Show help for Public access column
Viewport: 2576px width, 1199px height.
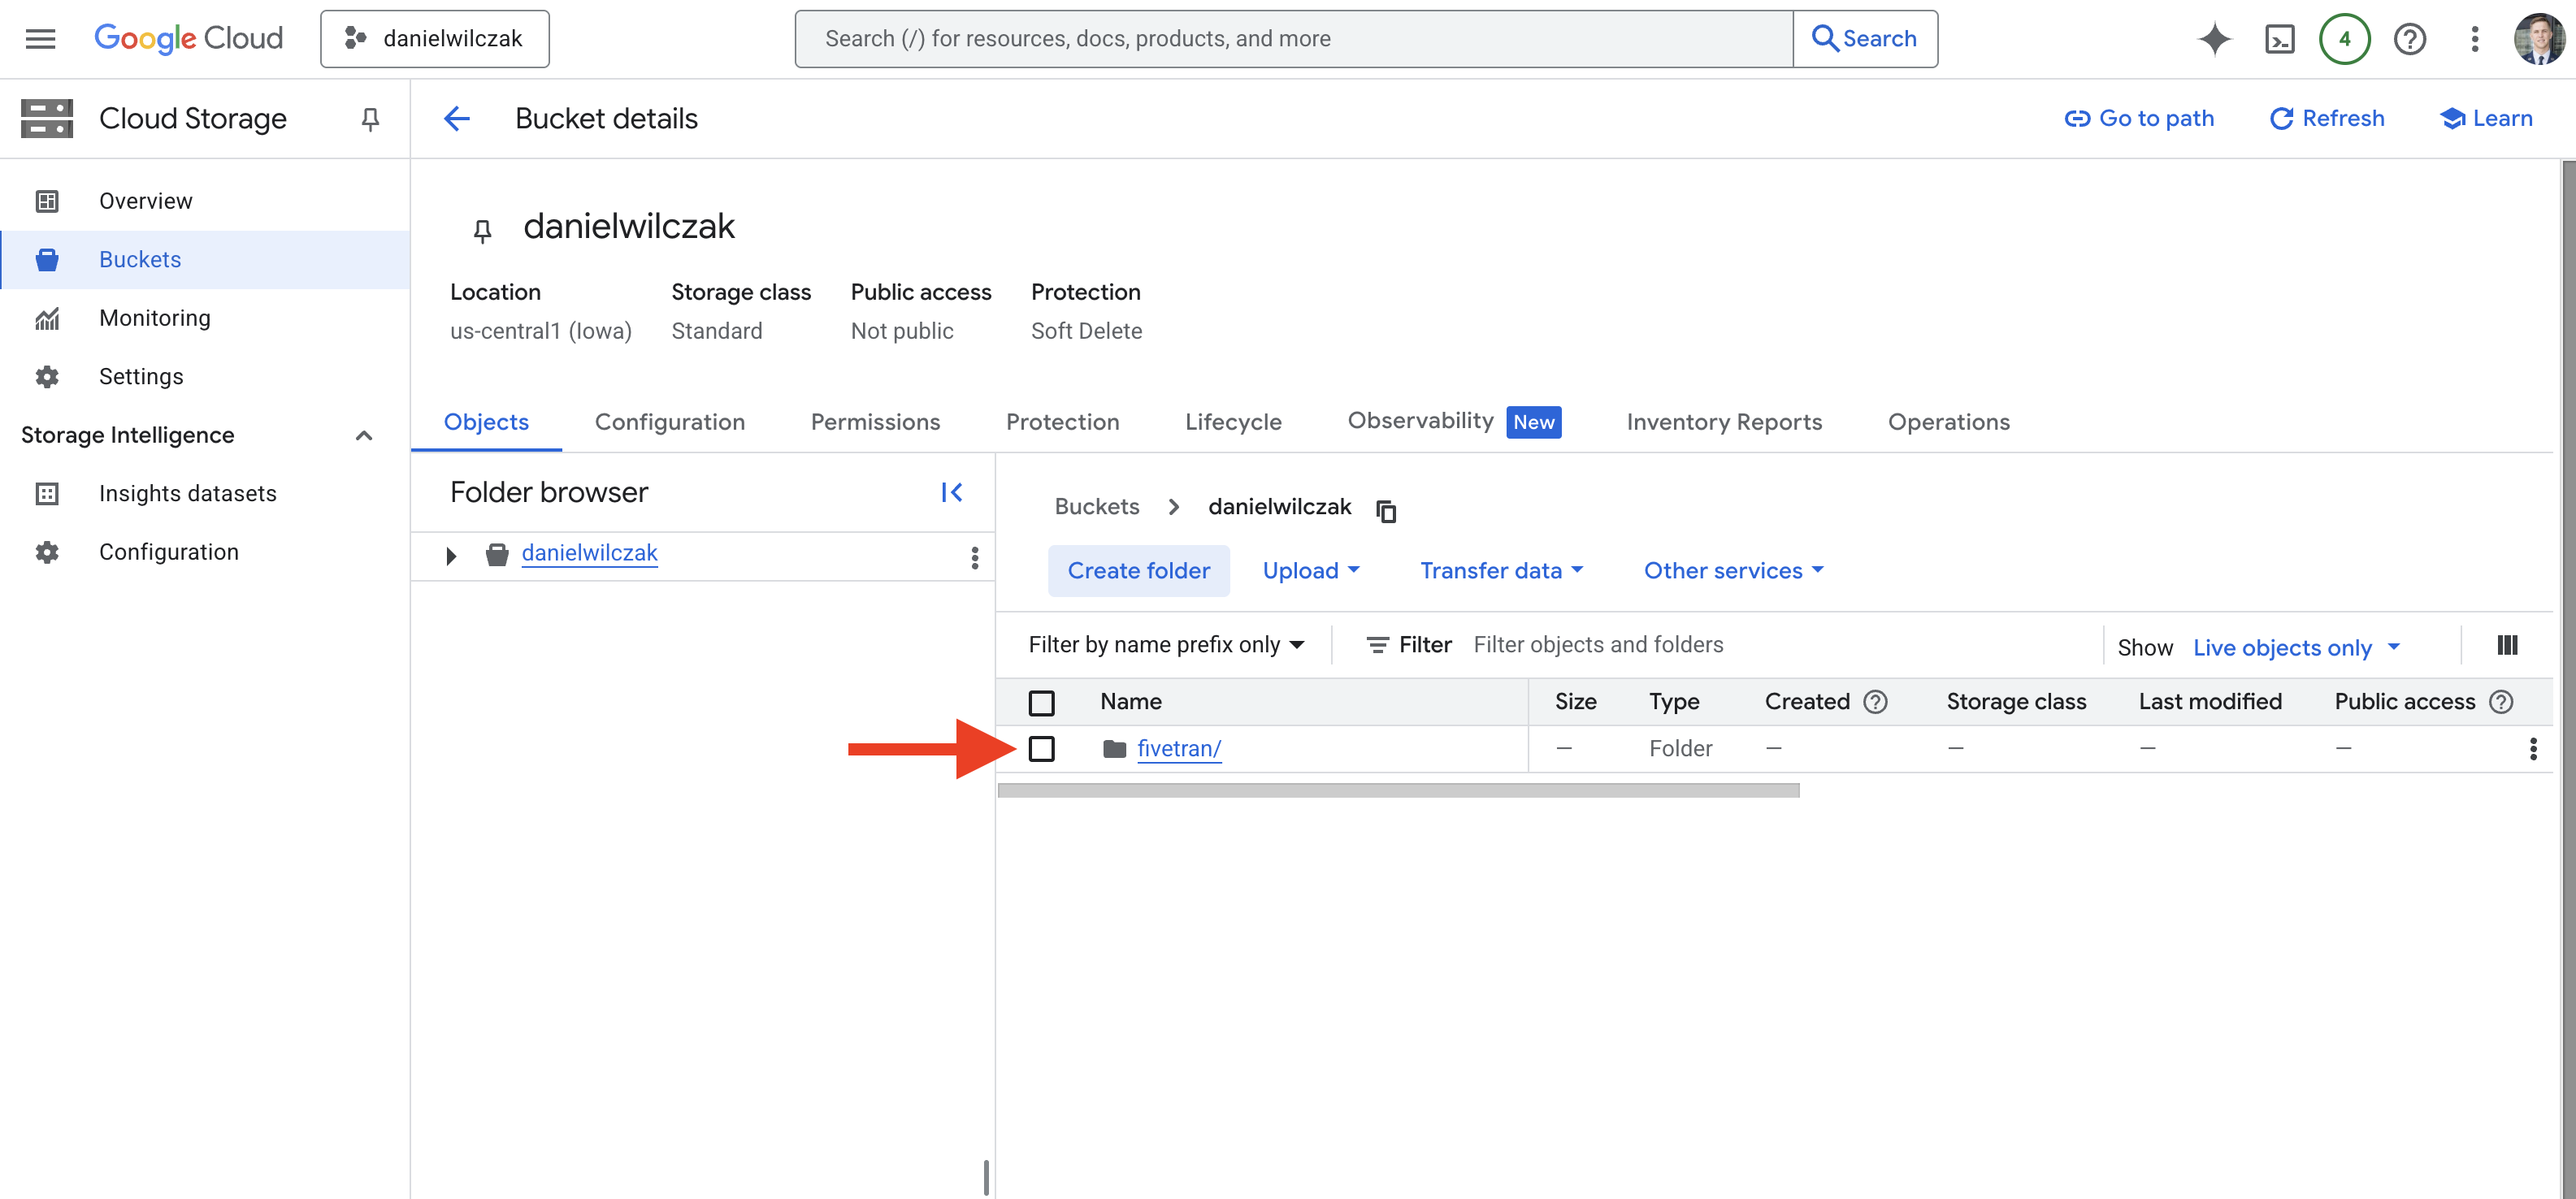[x=2501, y=702]
